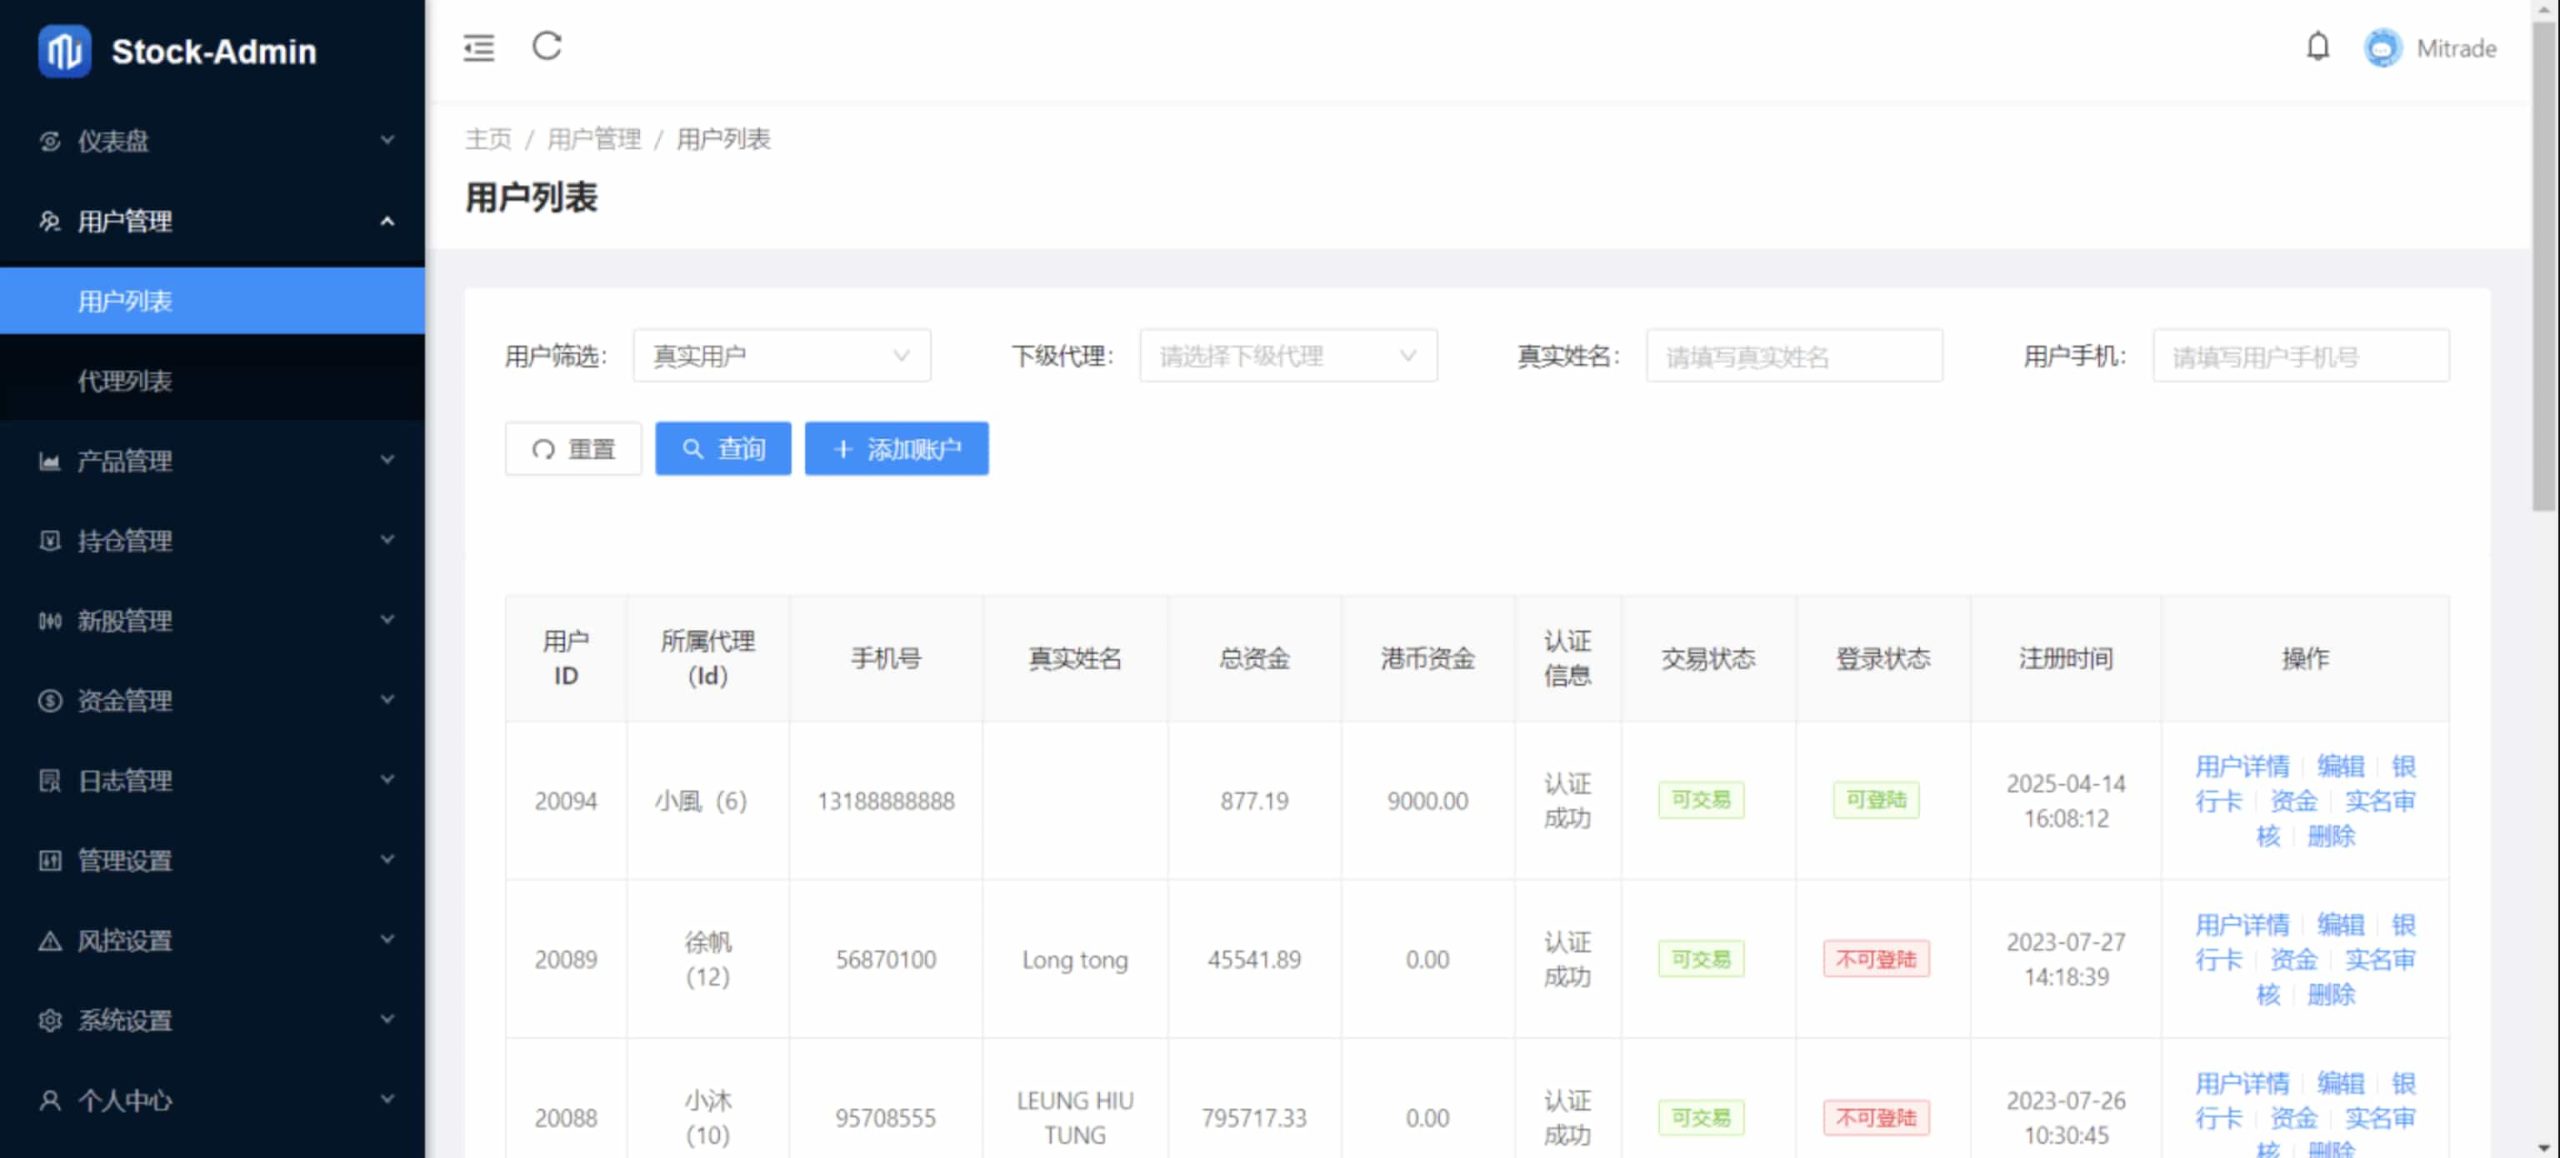Toggle 可交易 status for user 20094
This screenshot has height=1158, width=2560.
[x=1700, y=800]
